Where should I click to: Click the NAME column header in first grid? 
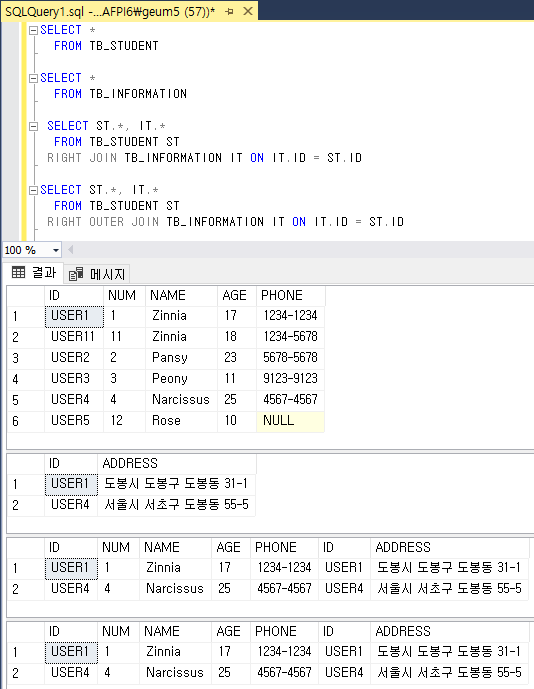tap(181, 295)
